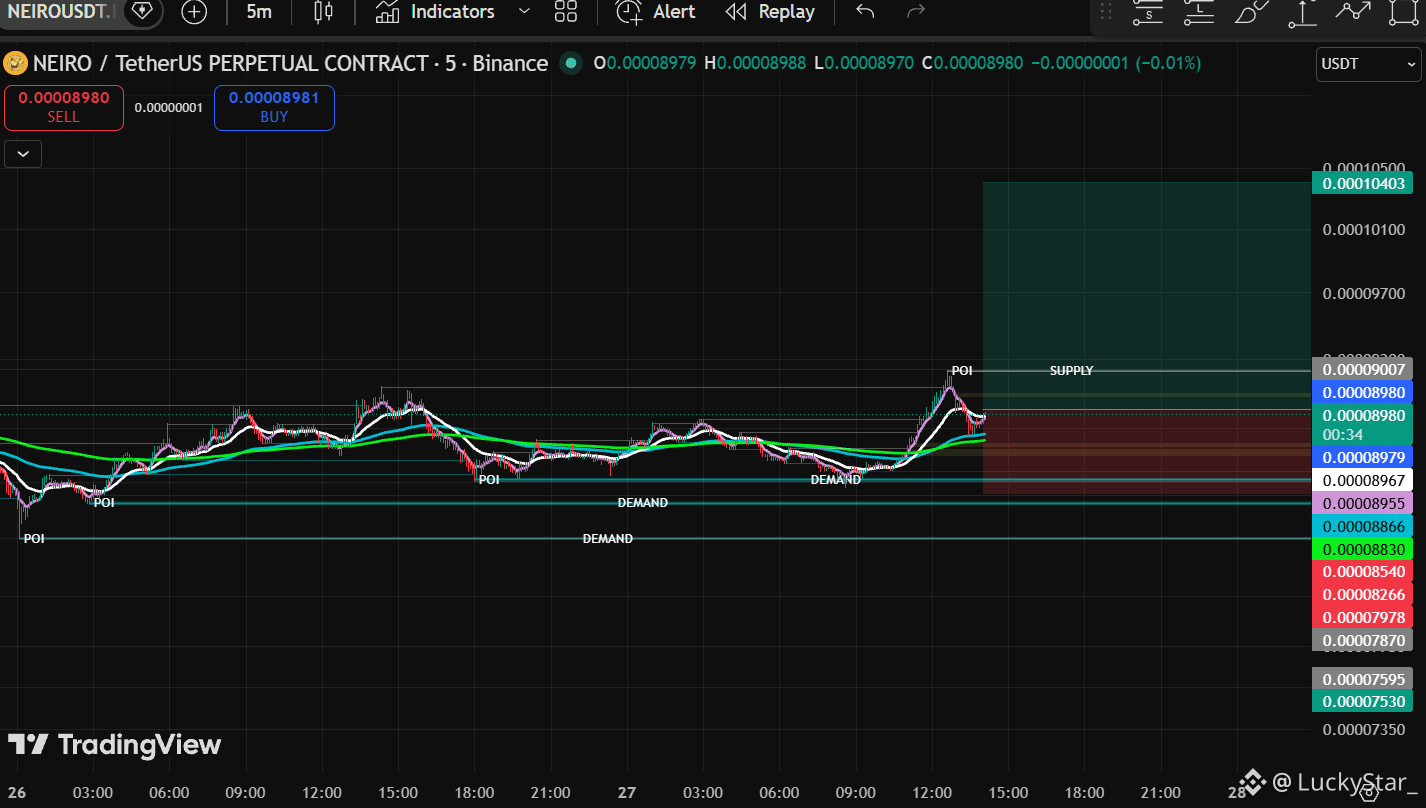
Task: Click the teal 0.00010403 target price label
Action: point(1363,183)
